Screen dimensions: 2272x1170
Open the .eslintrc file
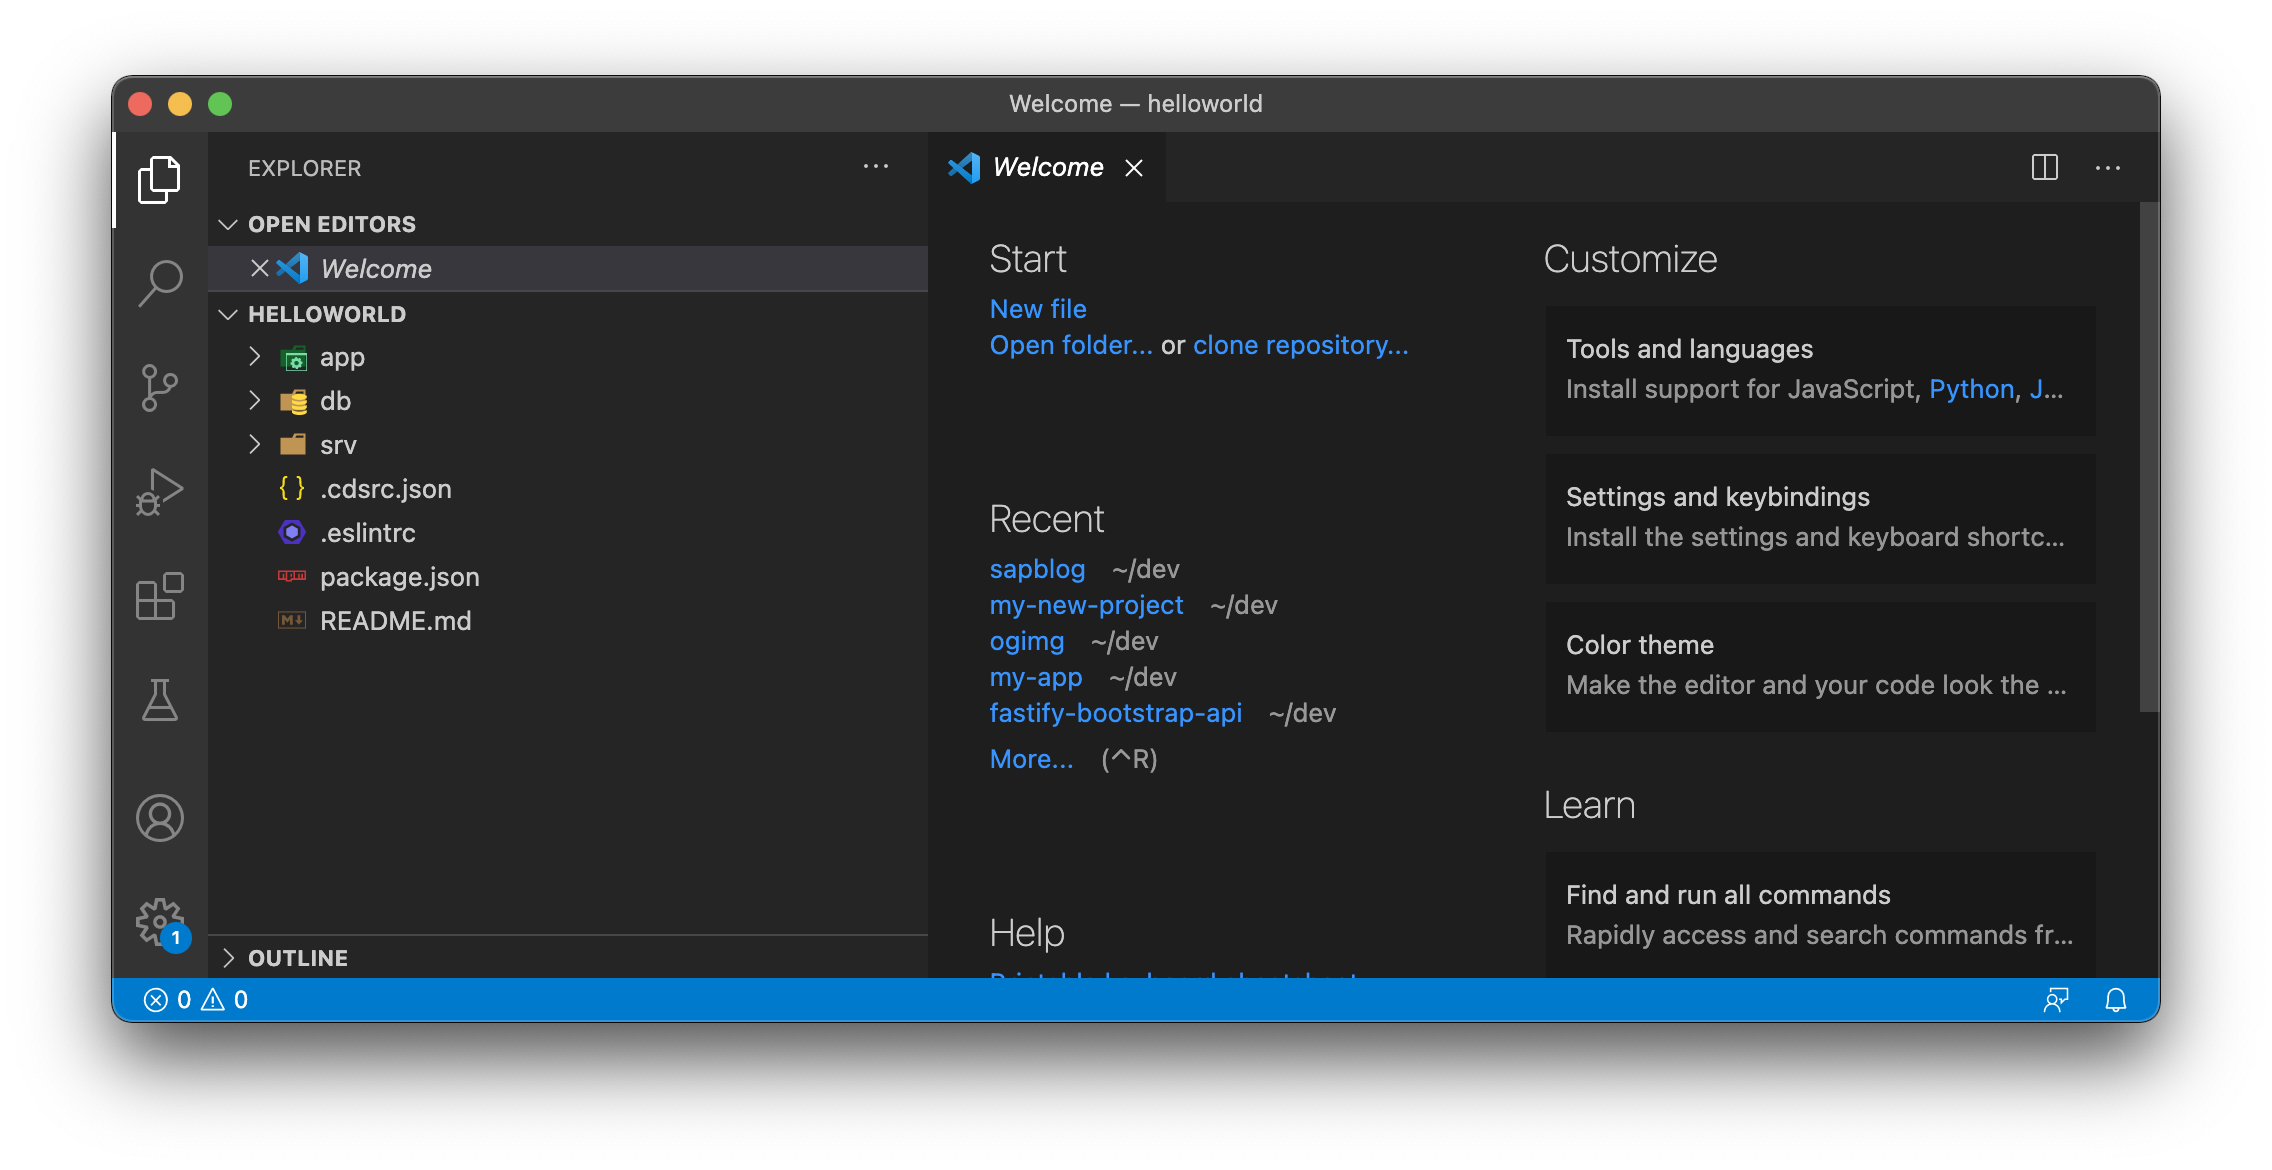(568, 533)
